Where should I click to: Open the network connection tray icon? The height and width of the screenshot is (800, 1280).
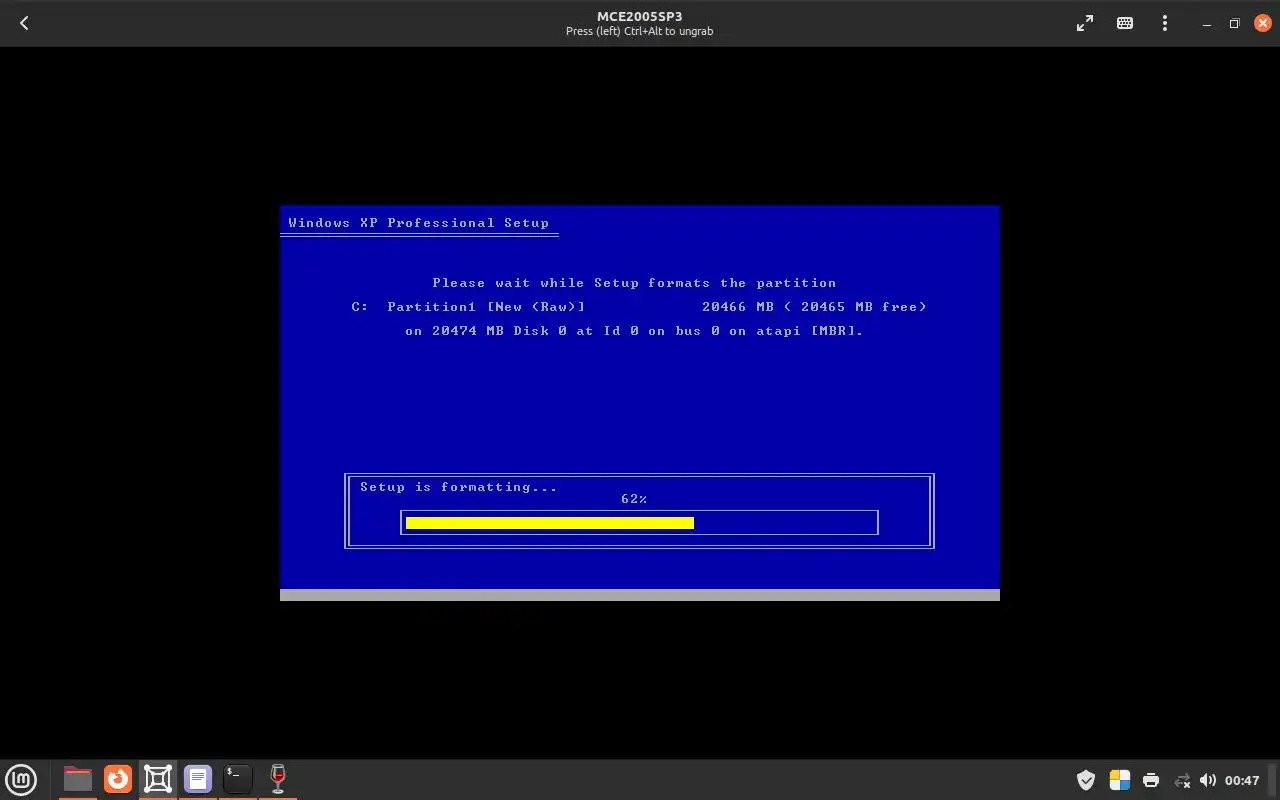pos(1182,780)
